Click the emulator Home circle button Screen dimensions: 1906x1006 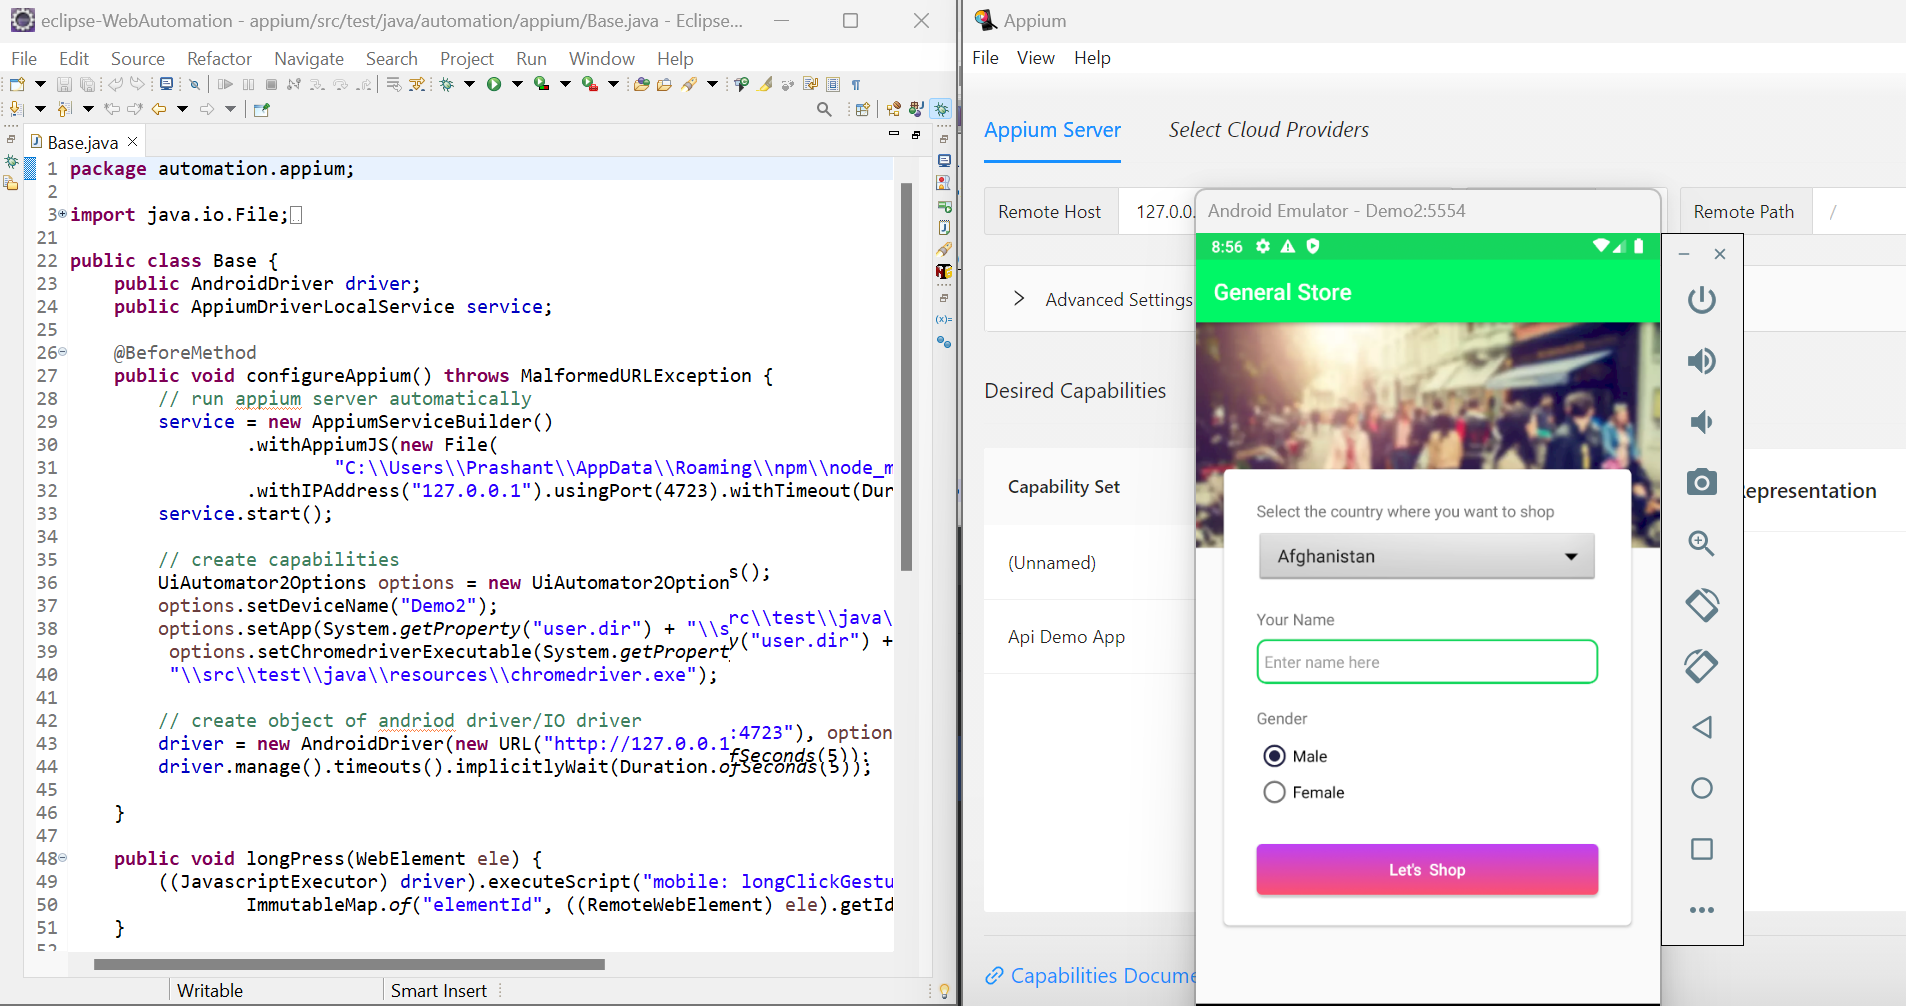pos(1702,788)
